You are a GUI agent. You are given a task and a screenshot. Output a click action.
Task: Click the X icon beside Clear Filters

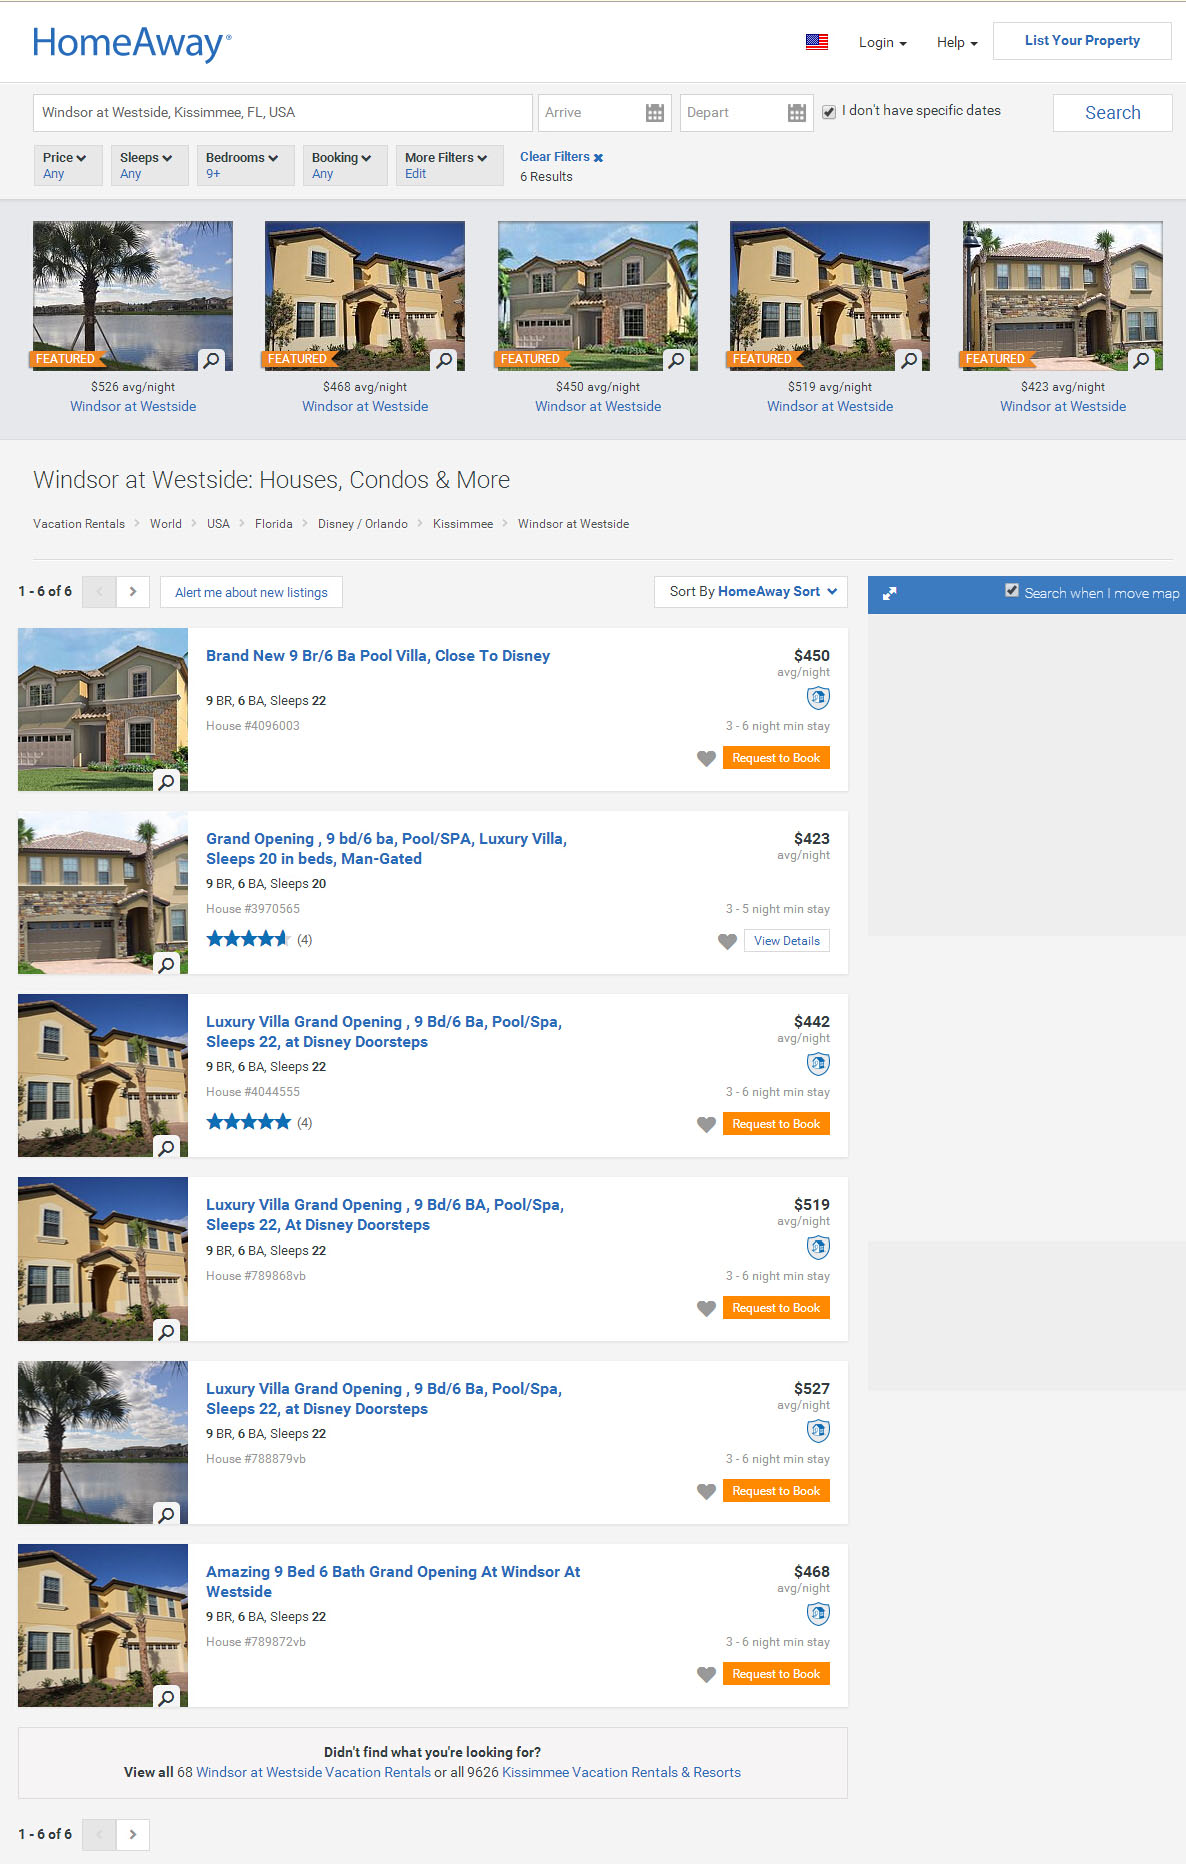598,158
